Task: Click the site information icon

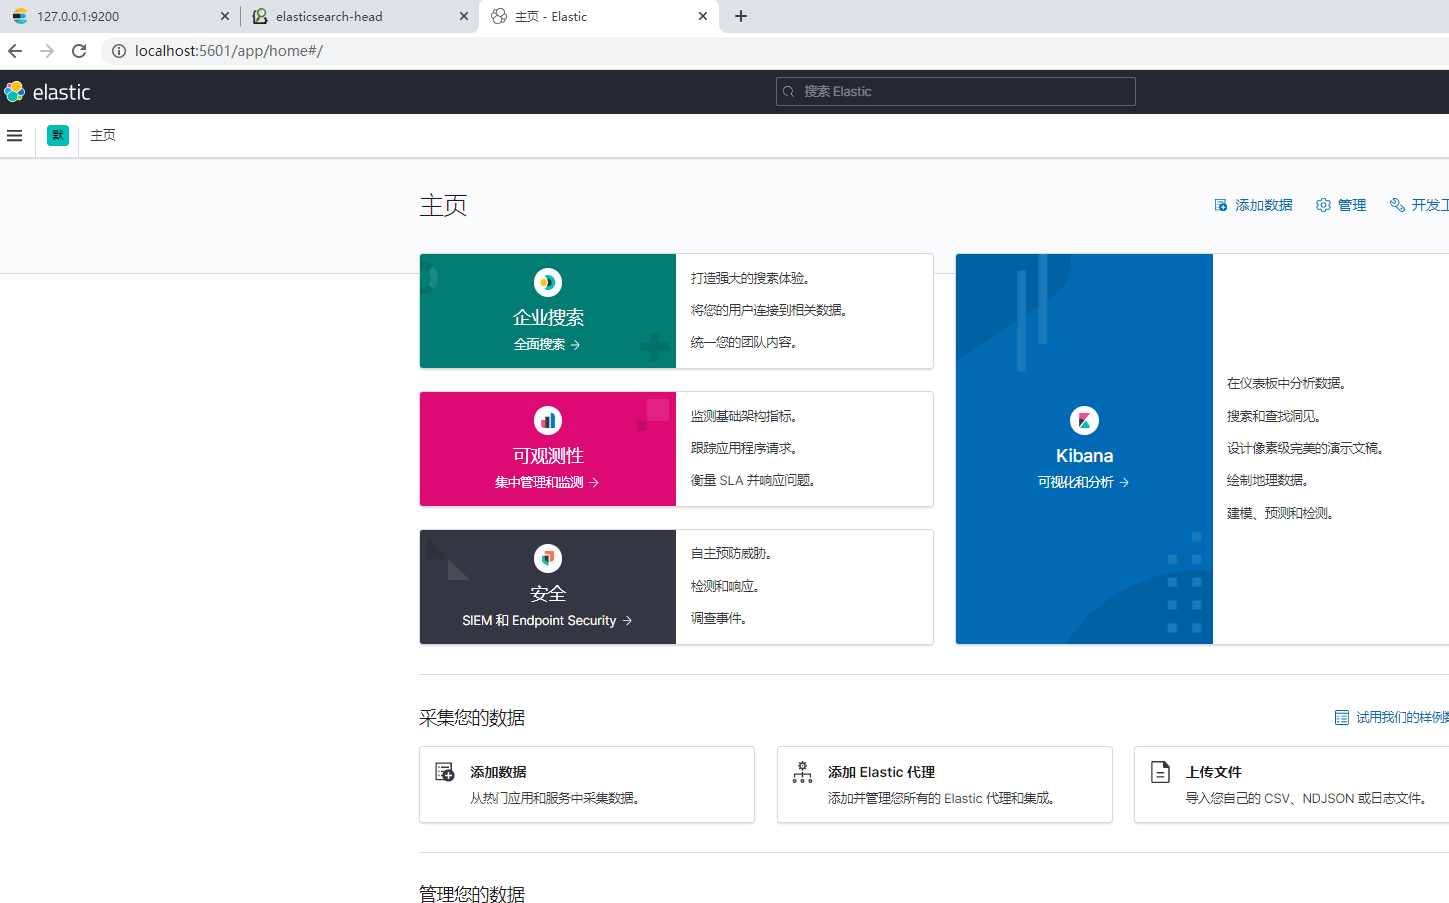Action: click(119, 51)
